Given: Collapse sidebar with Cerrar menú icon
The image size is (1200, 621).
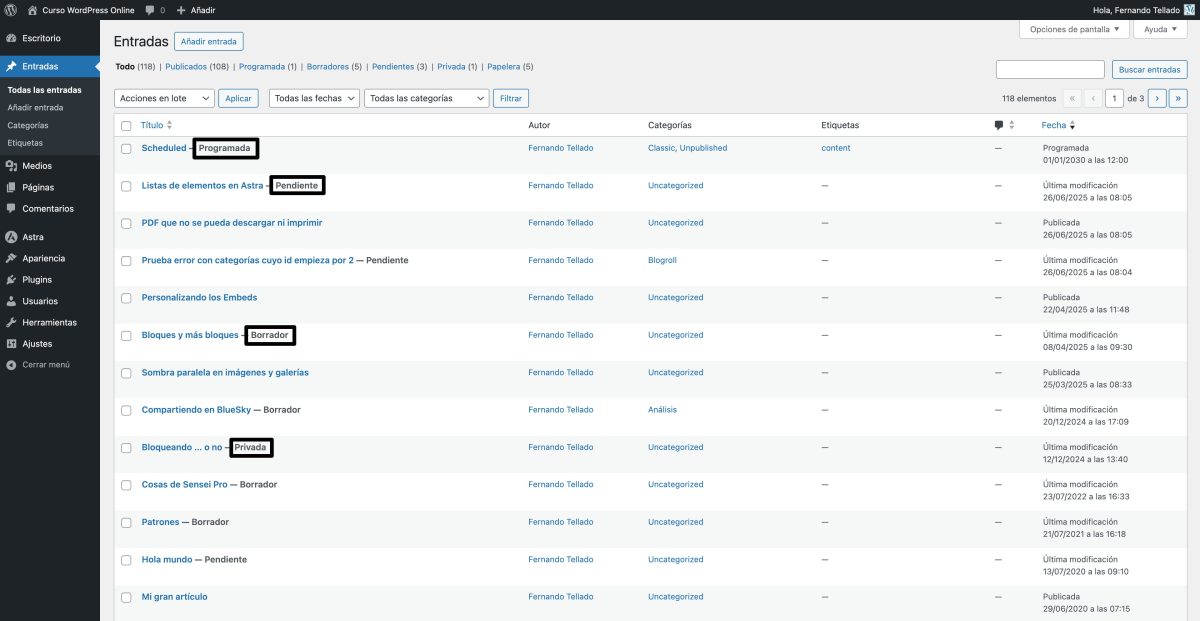Looking at the screenshot, I should (x=11, y=365).
